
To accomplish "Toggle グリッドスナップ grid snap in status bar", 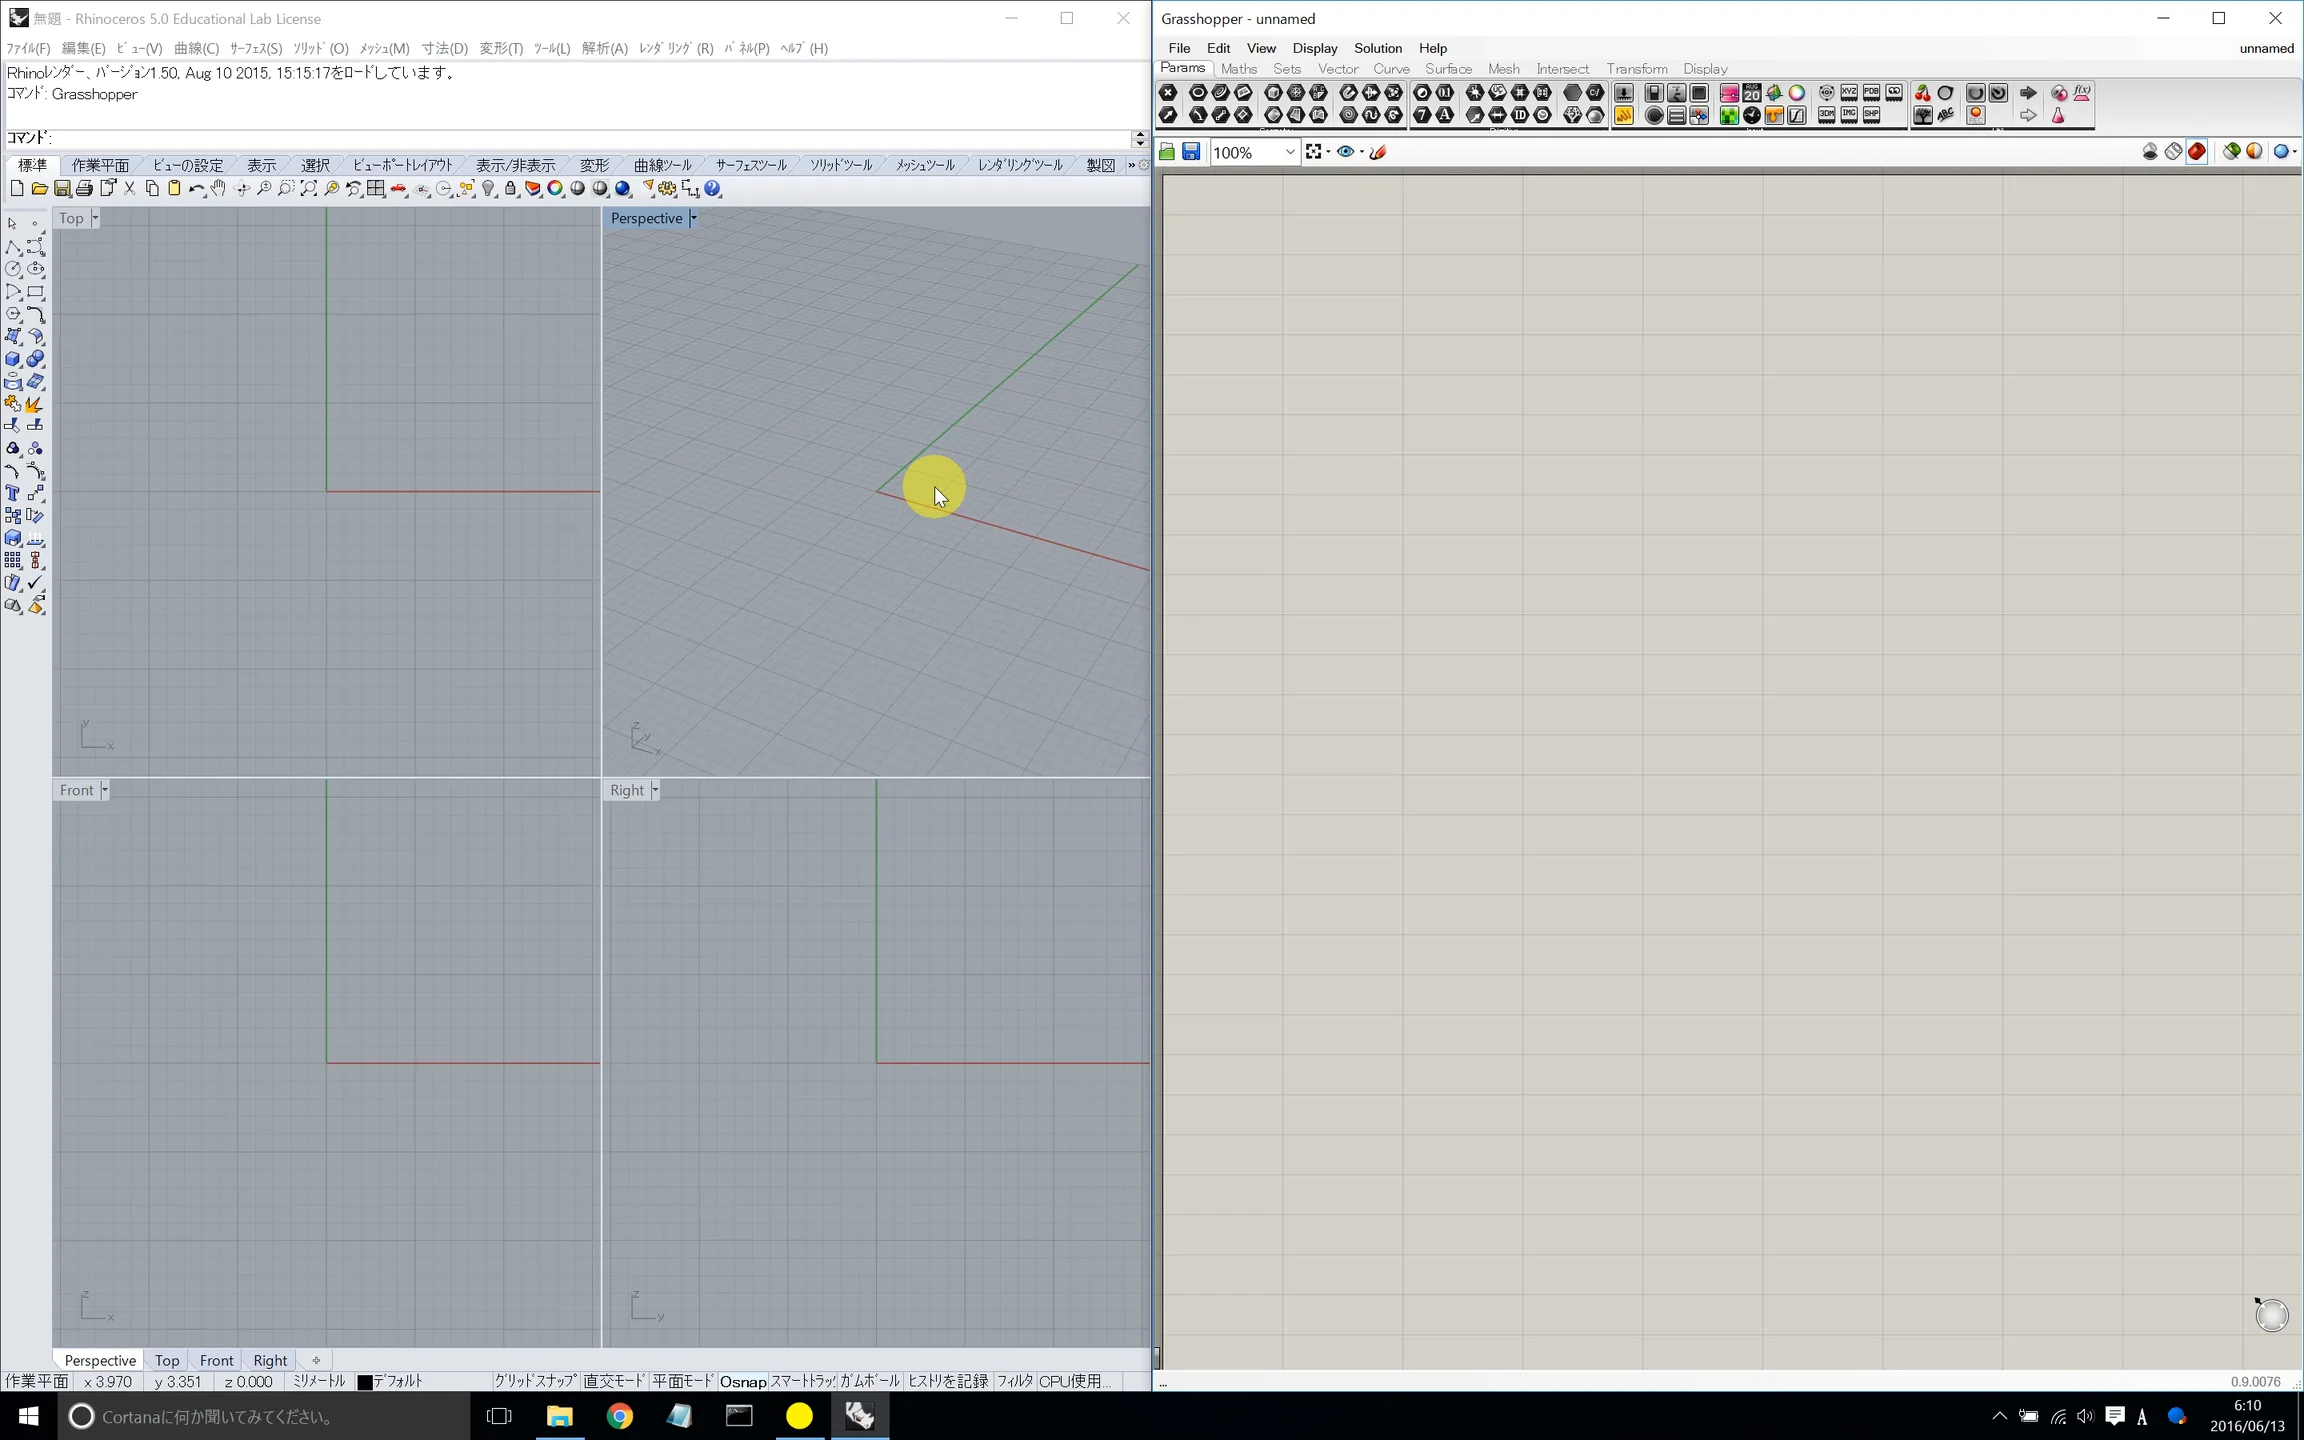I will click(x=535, y=1381).
